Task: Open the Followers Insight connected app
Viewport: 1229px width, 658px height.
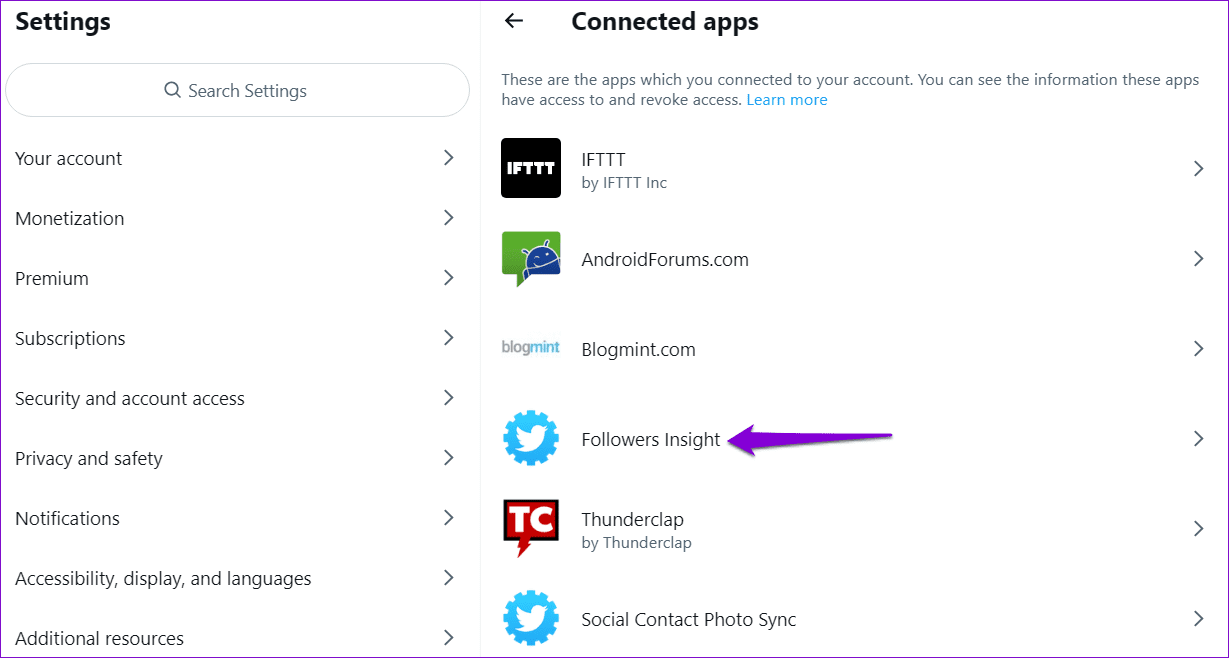Action: [650, 438]
